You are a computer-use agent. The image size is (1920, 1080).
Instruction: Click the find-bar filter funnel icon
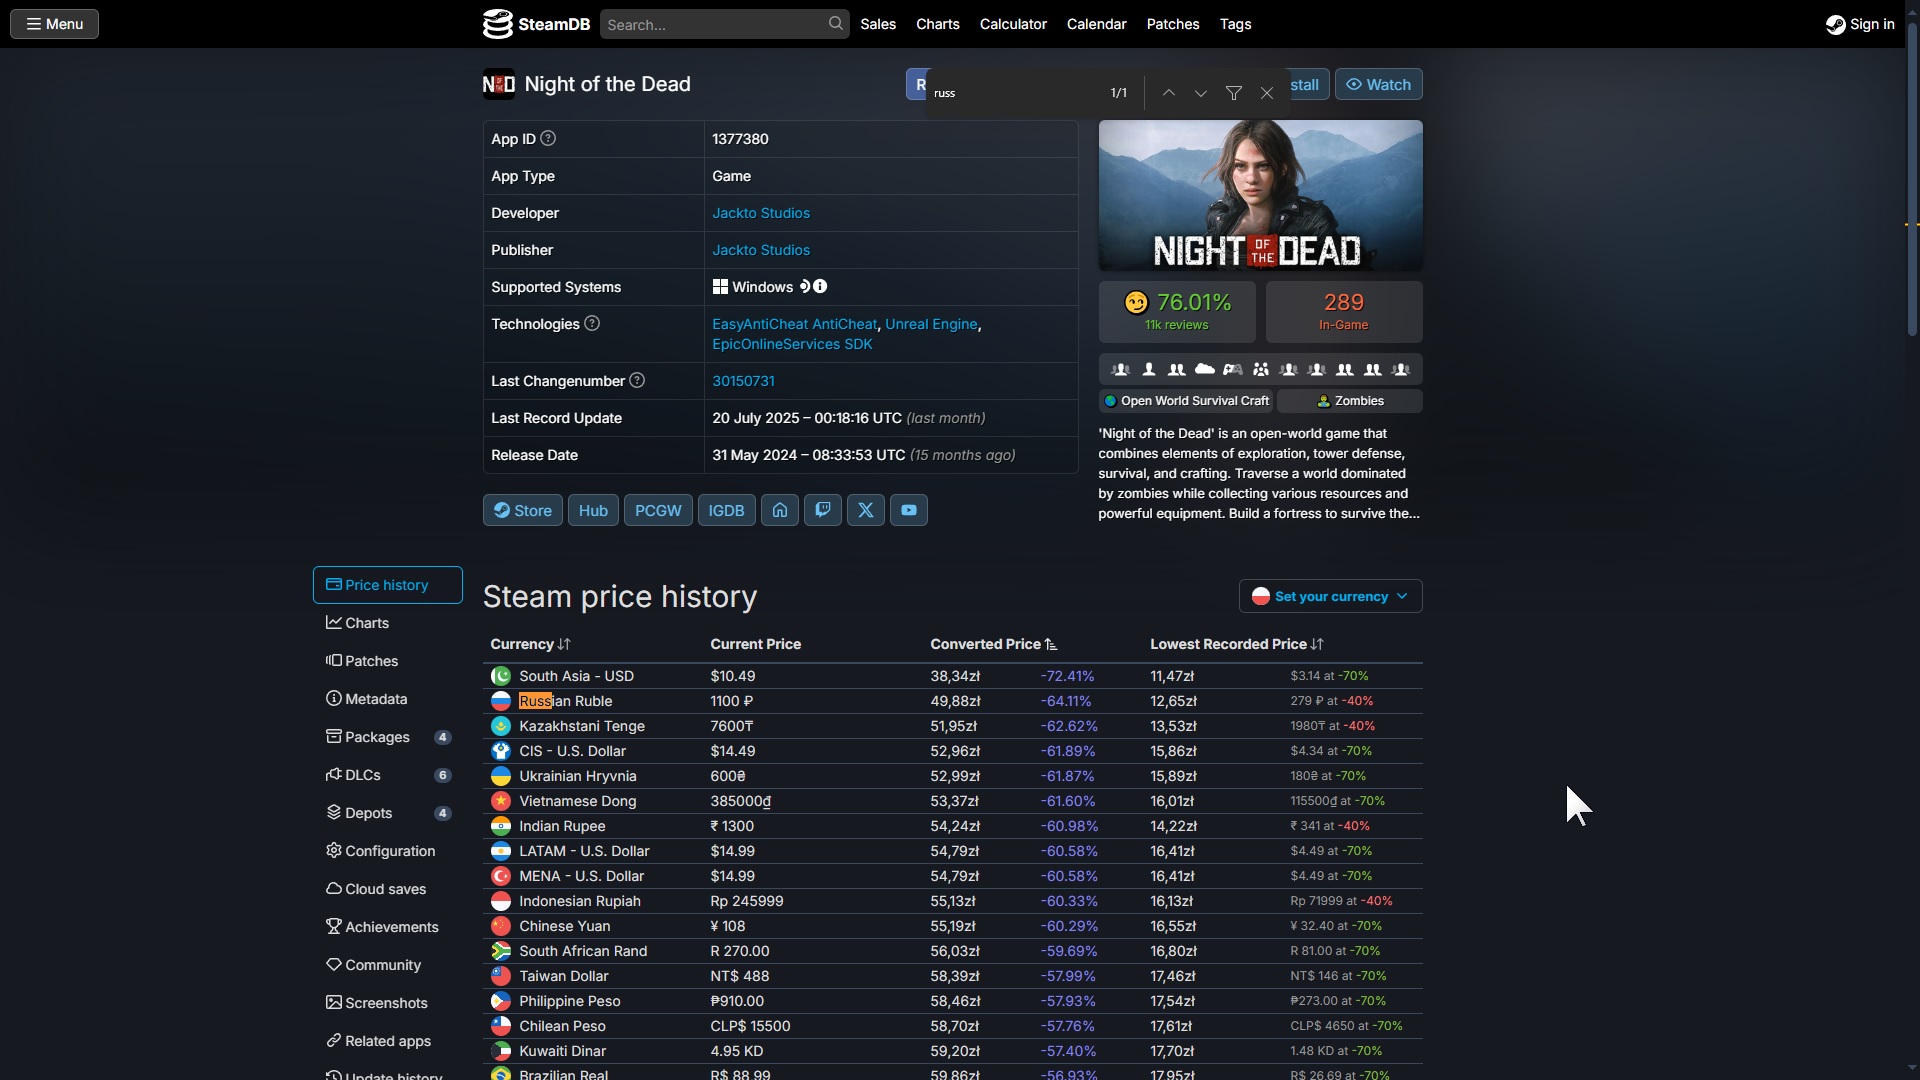click(x=1234, y=93)
